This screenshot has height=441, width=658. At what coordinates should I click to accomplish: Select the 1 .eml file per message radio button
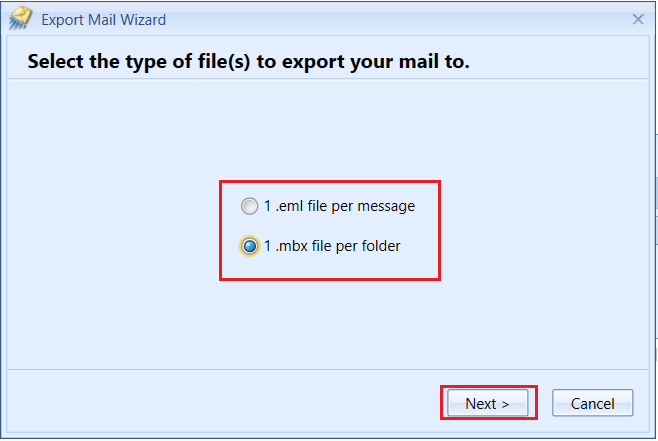(x=249, y=206)
